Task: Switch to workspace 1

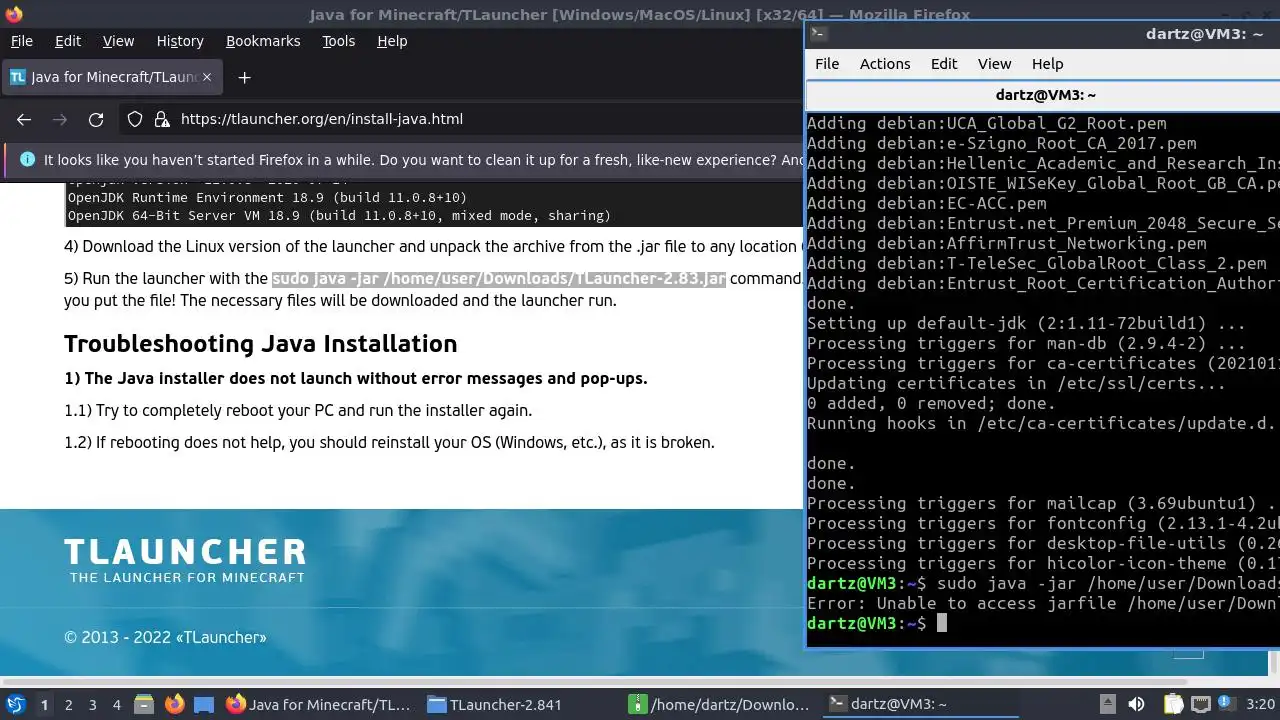Action: [x=44, y=705]
